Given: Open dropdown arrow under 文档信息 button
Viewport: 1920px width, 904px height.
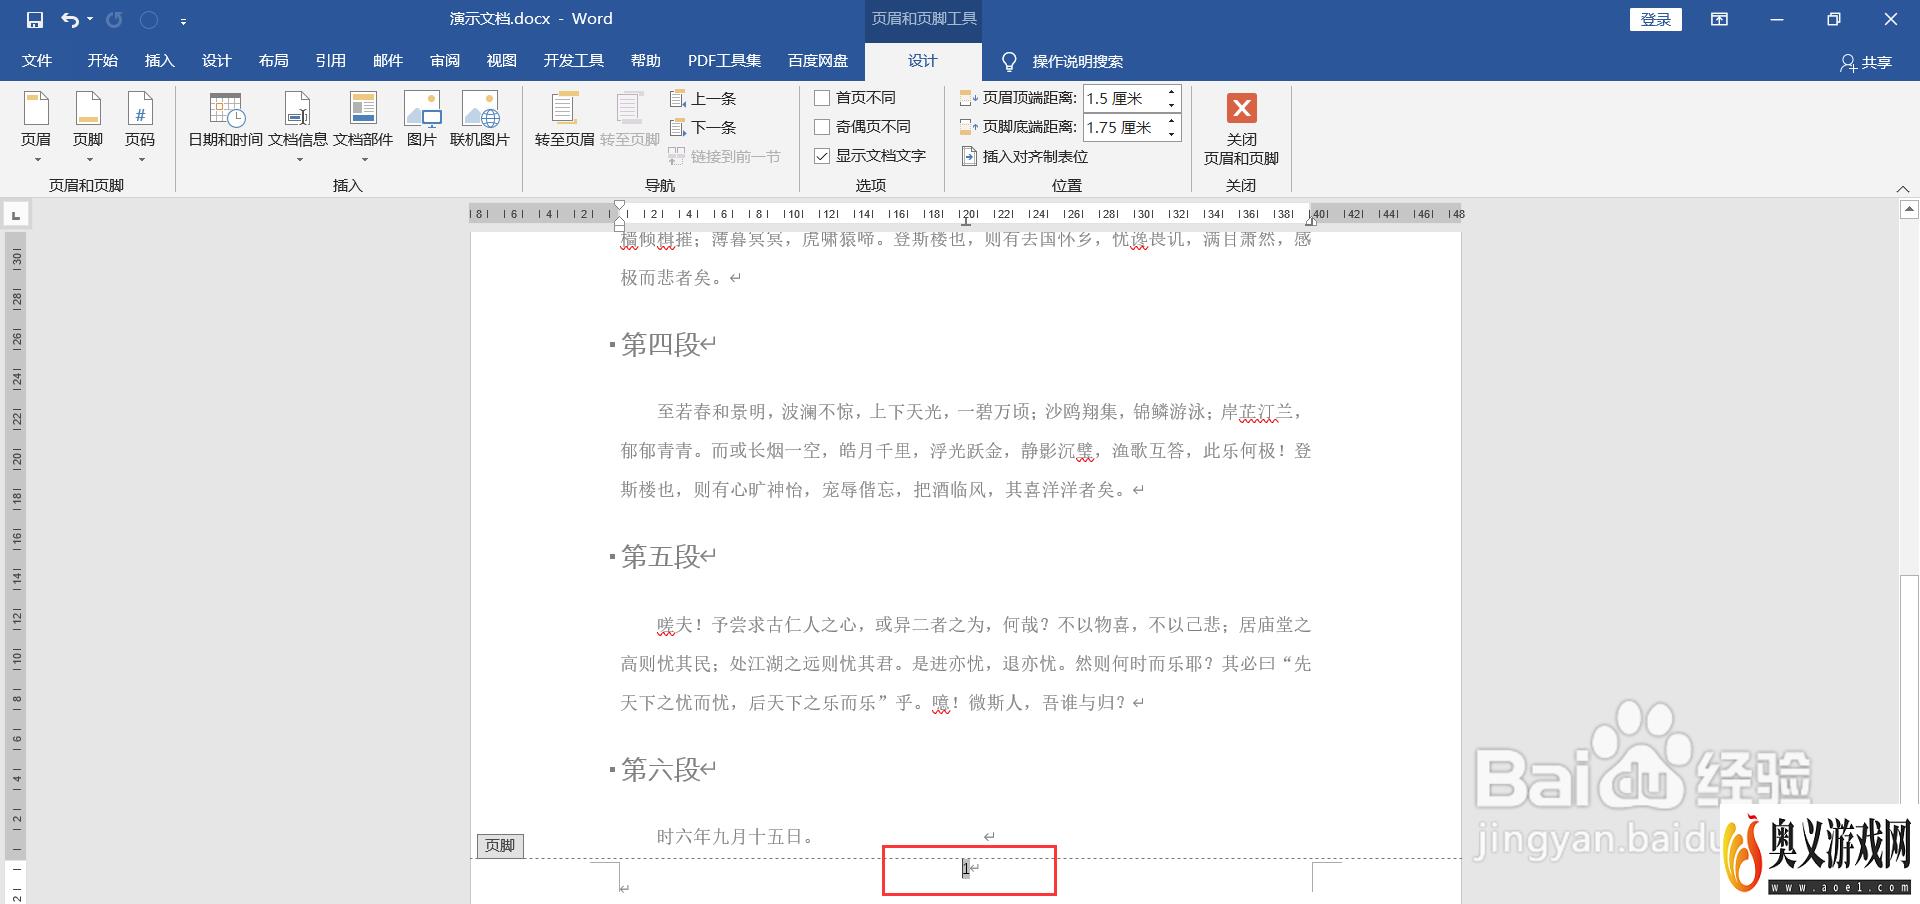Looking at the screenshot, I should [x=298, y=160].
